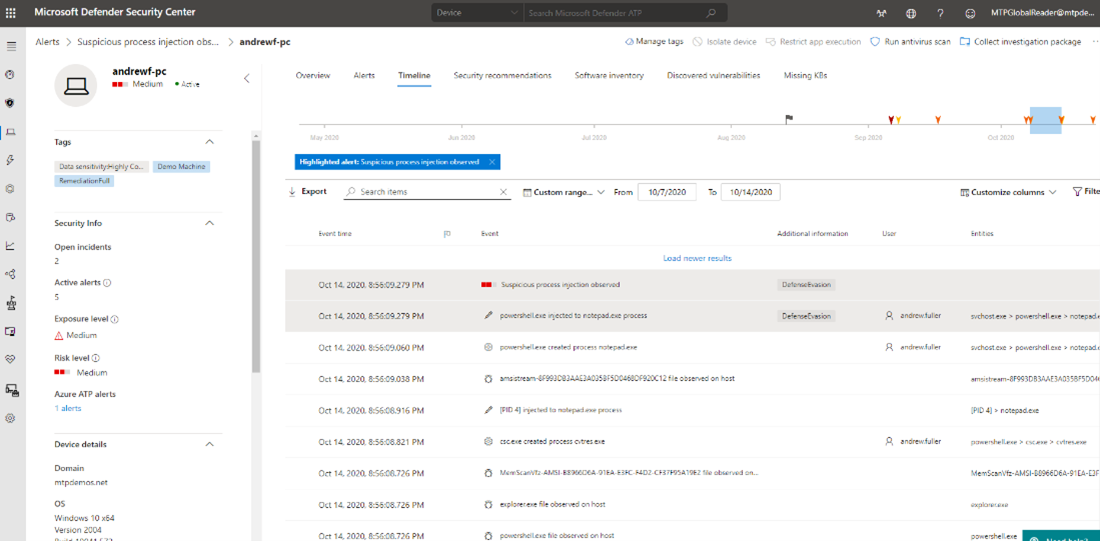The height and width of the screenshot is (541, 1100).
Task: Open the Customize columns dropdown
Action: click(1008, 192)
